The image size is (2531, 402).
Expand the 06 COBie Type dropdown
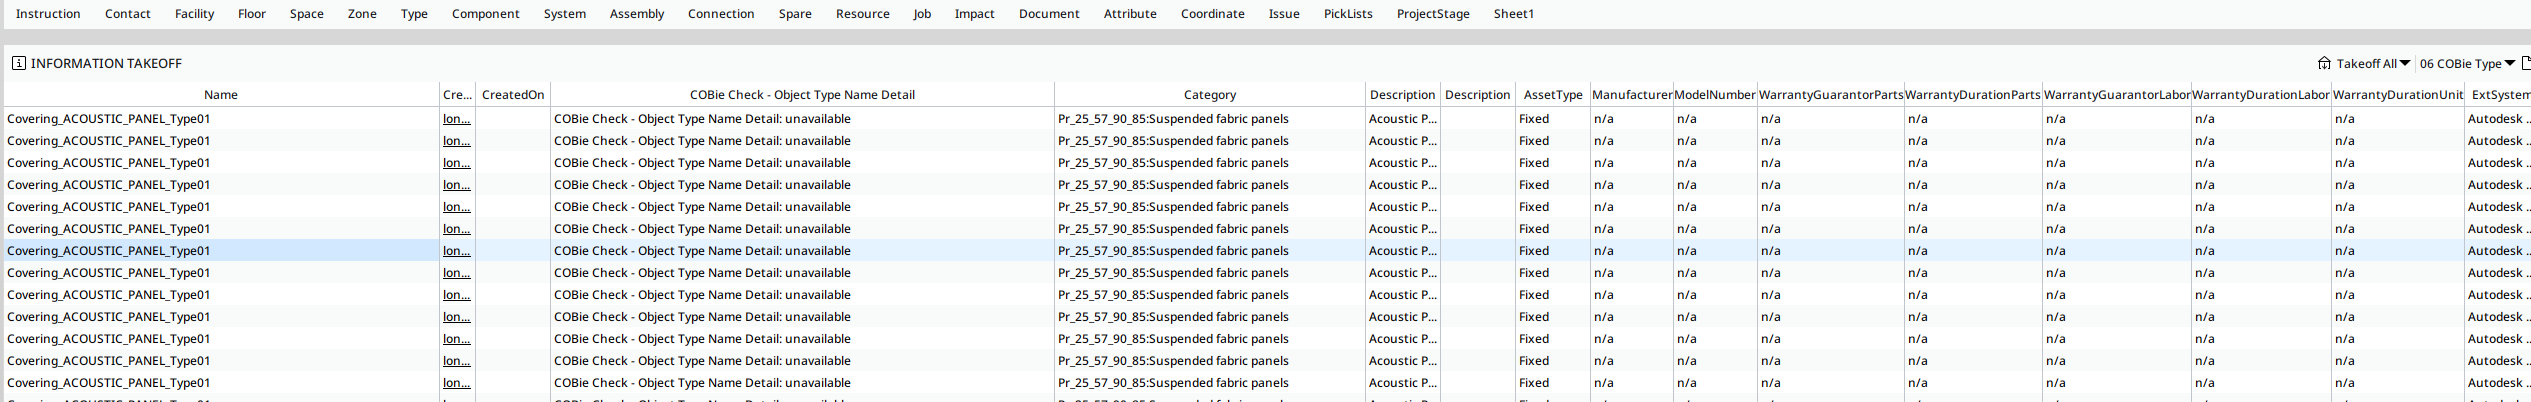[x=2467, y=63]
